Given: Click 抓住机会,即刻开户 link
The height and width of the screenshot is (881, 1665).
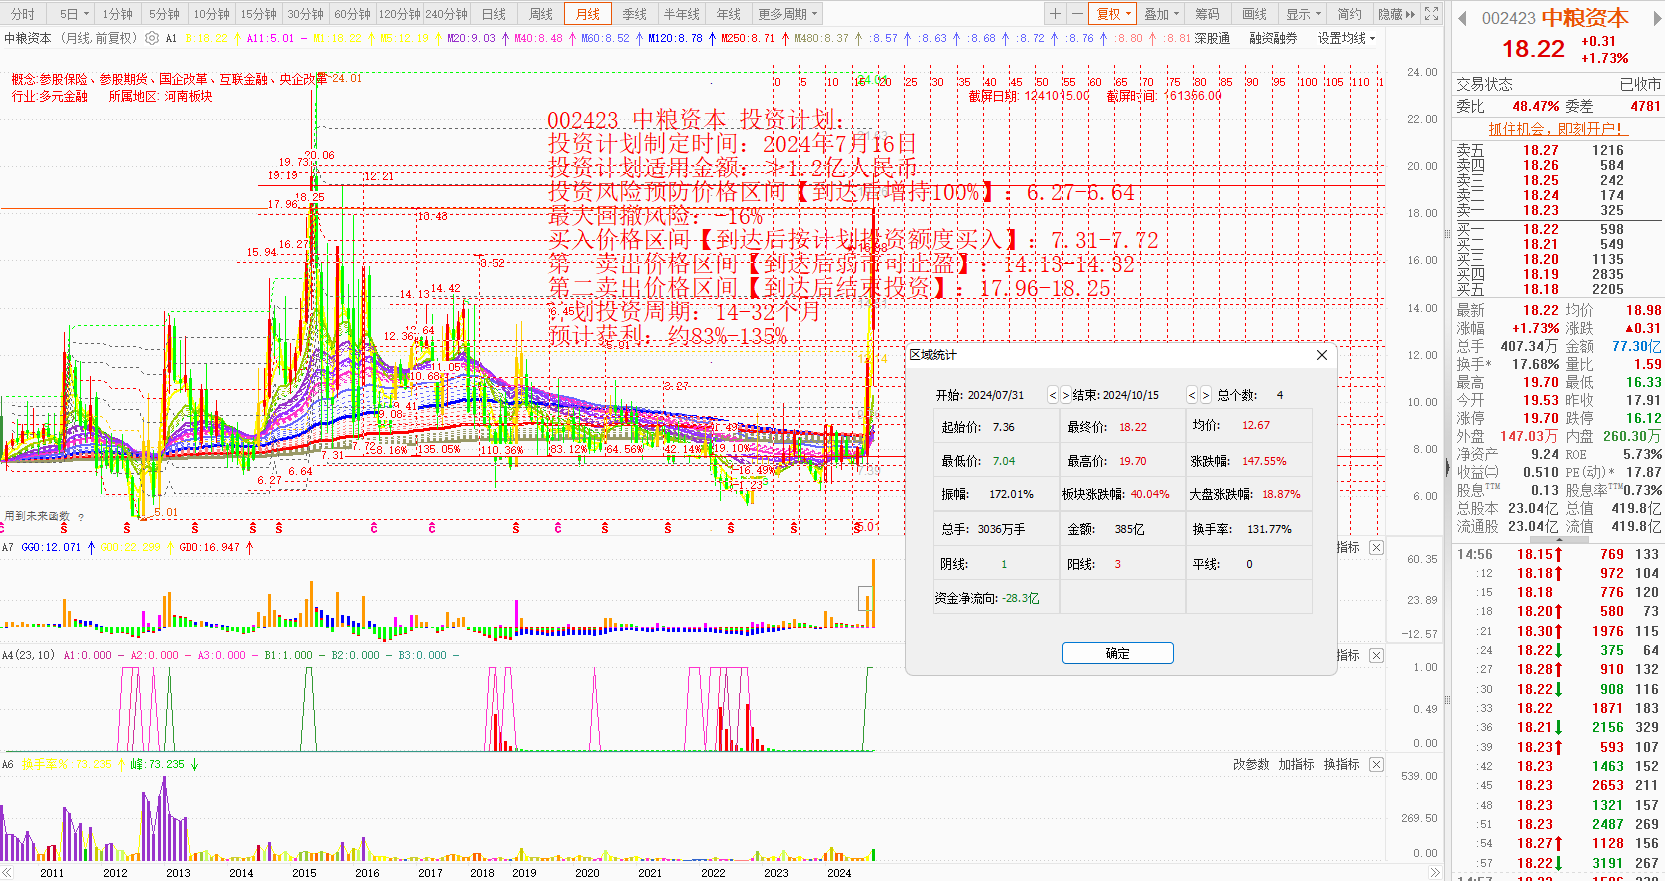Looking at the screenshot, I should (1557, 128).
